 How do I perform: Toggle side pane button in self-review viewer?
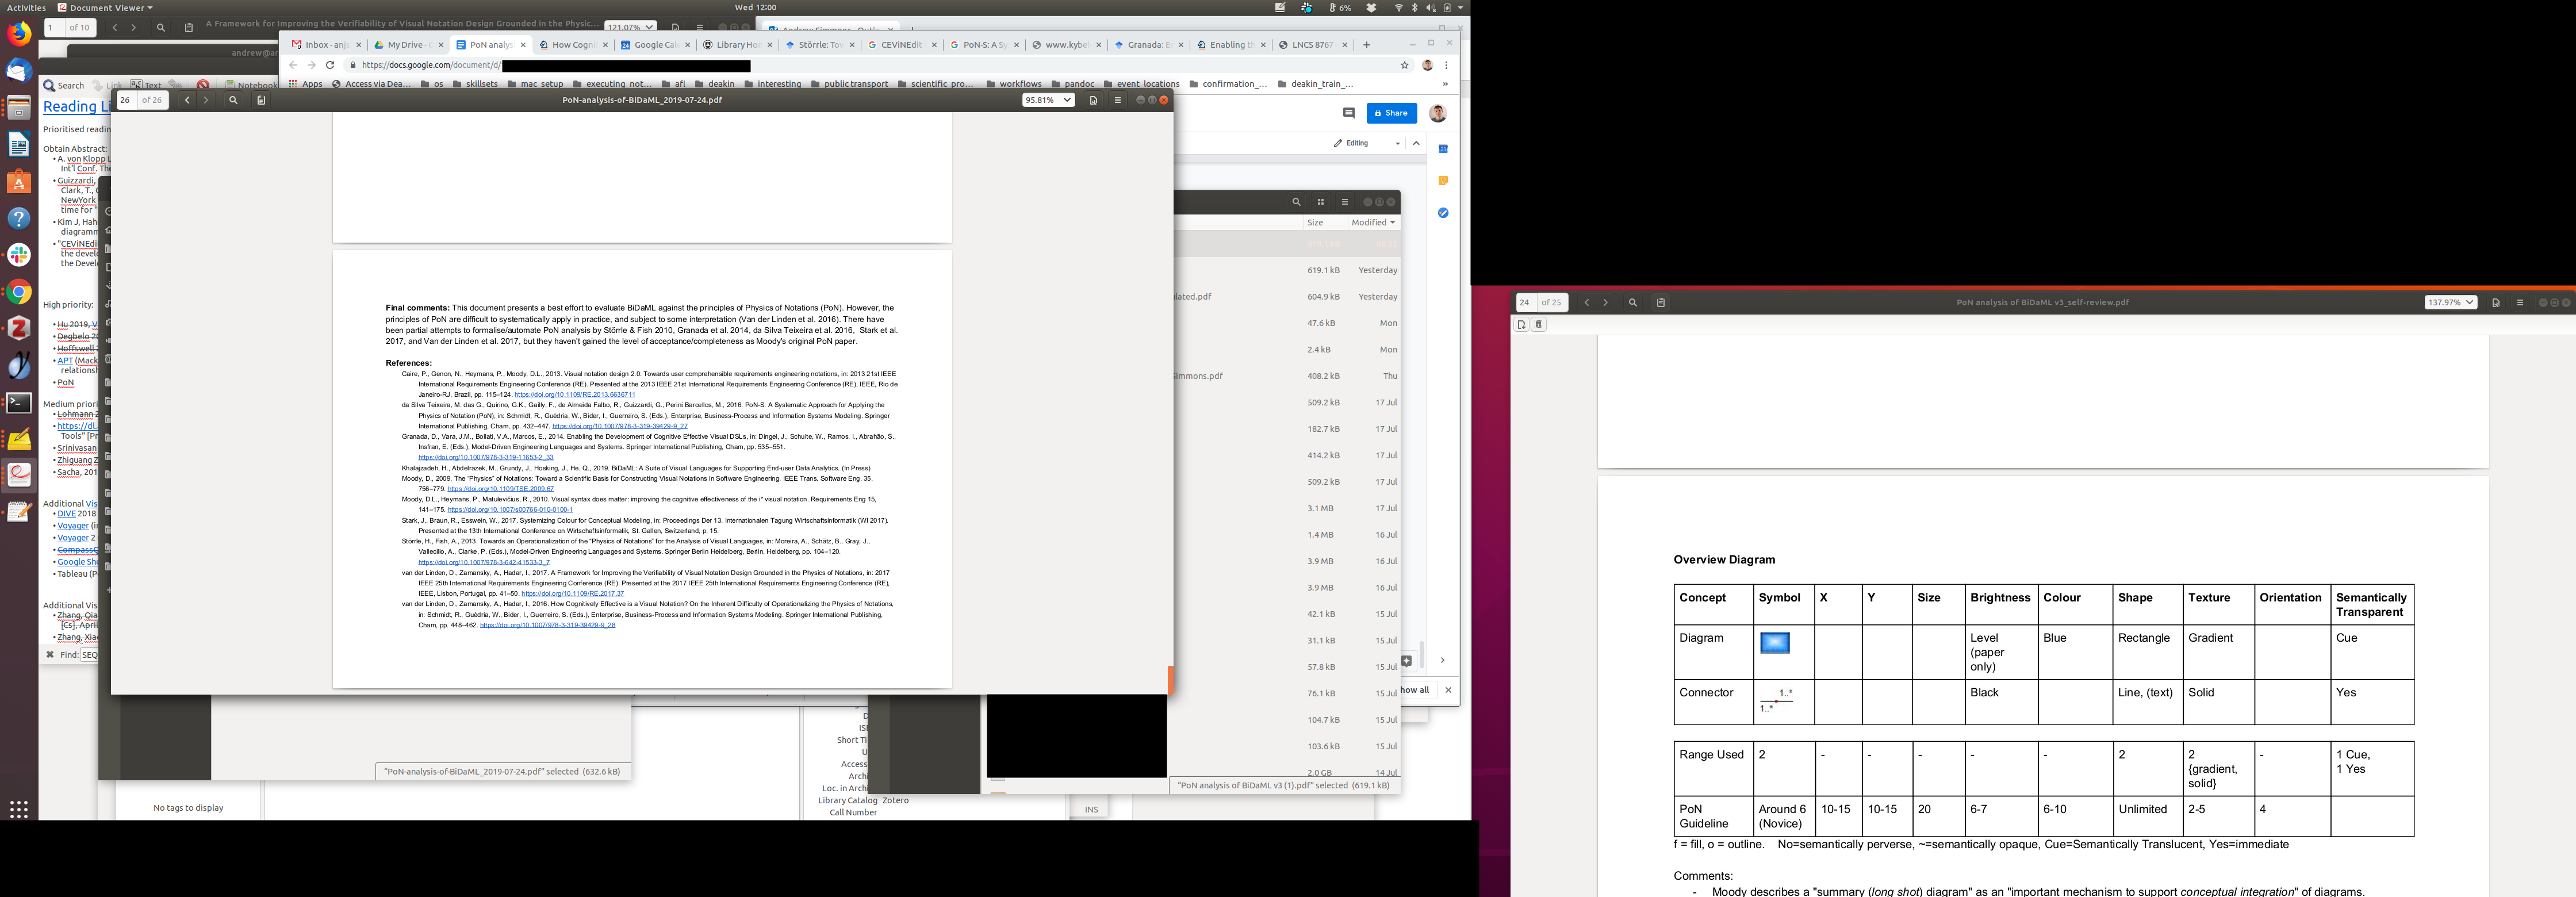[x=1660, y=302]
